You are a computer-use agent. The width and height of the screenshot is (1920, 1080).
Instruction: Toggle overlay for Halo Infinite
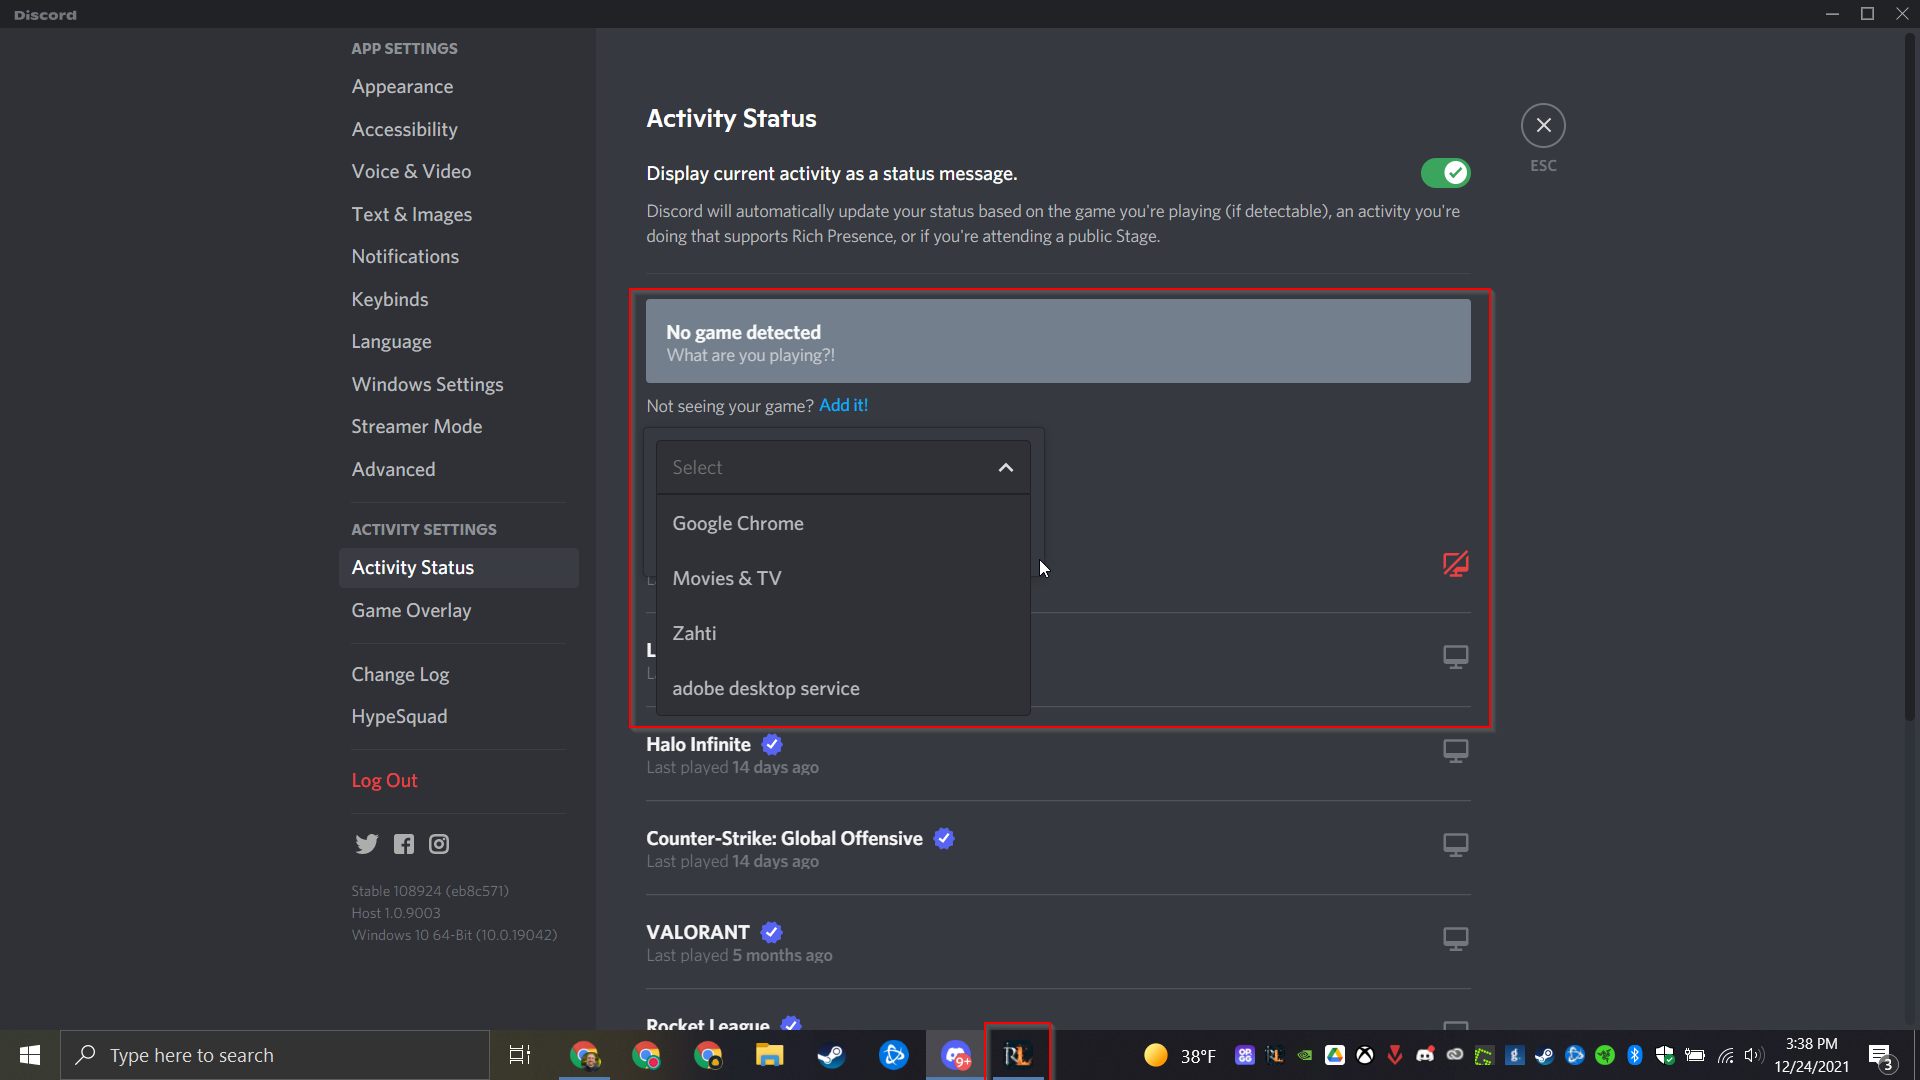pyautogui.click(x=1455, y=751)
